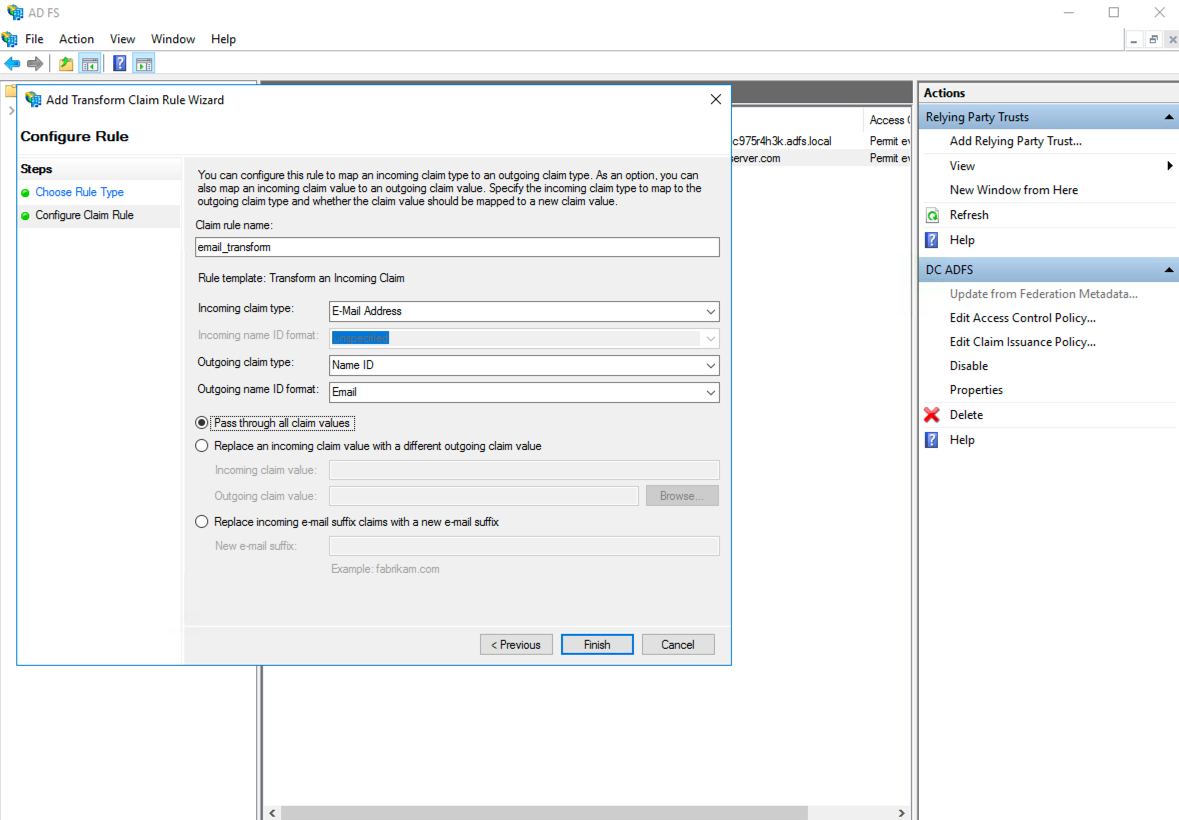Image resolution: width=1179 pixels, height=820 pixels.
Task: Click the red Delete icon under DC ADFS
Action: click(931, 414)
